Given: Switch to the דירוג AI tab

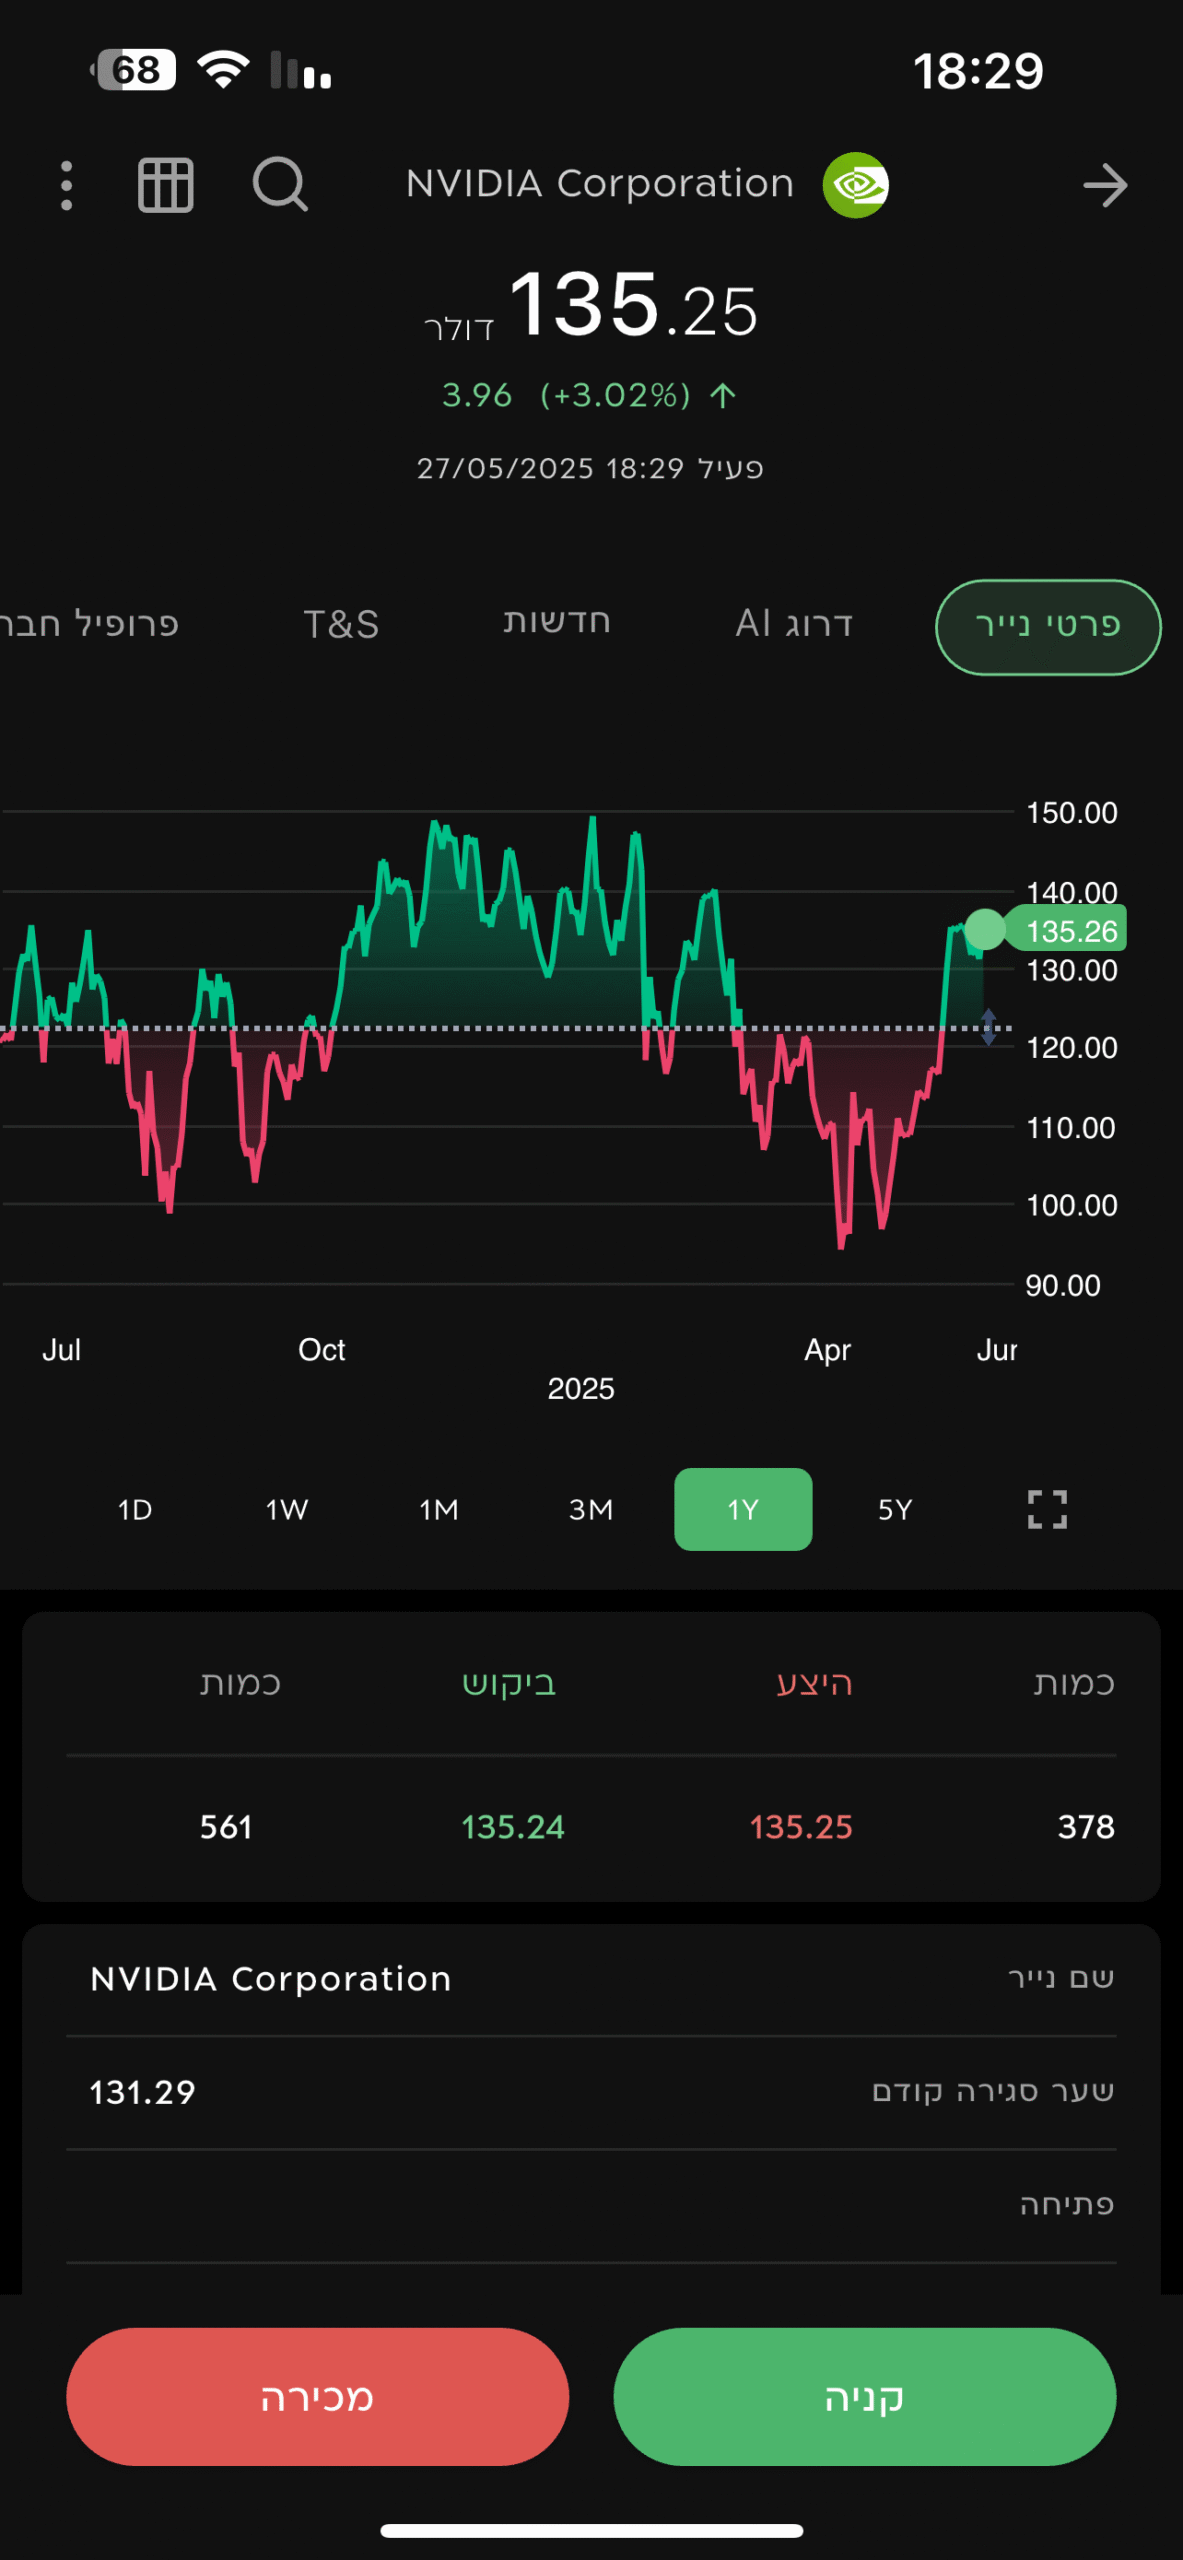Looking at the screenshot, I should tap(794, 624).
